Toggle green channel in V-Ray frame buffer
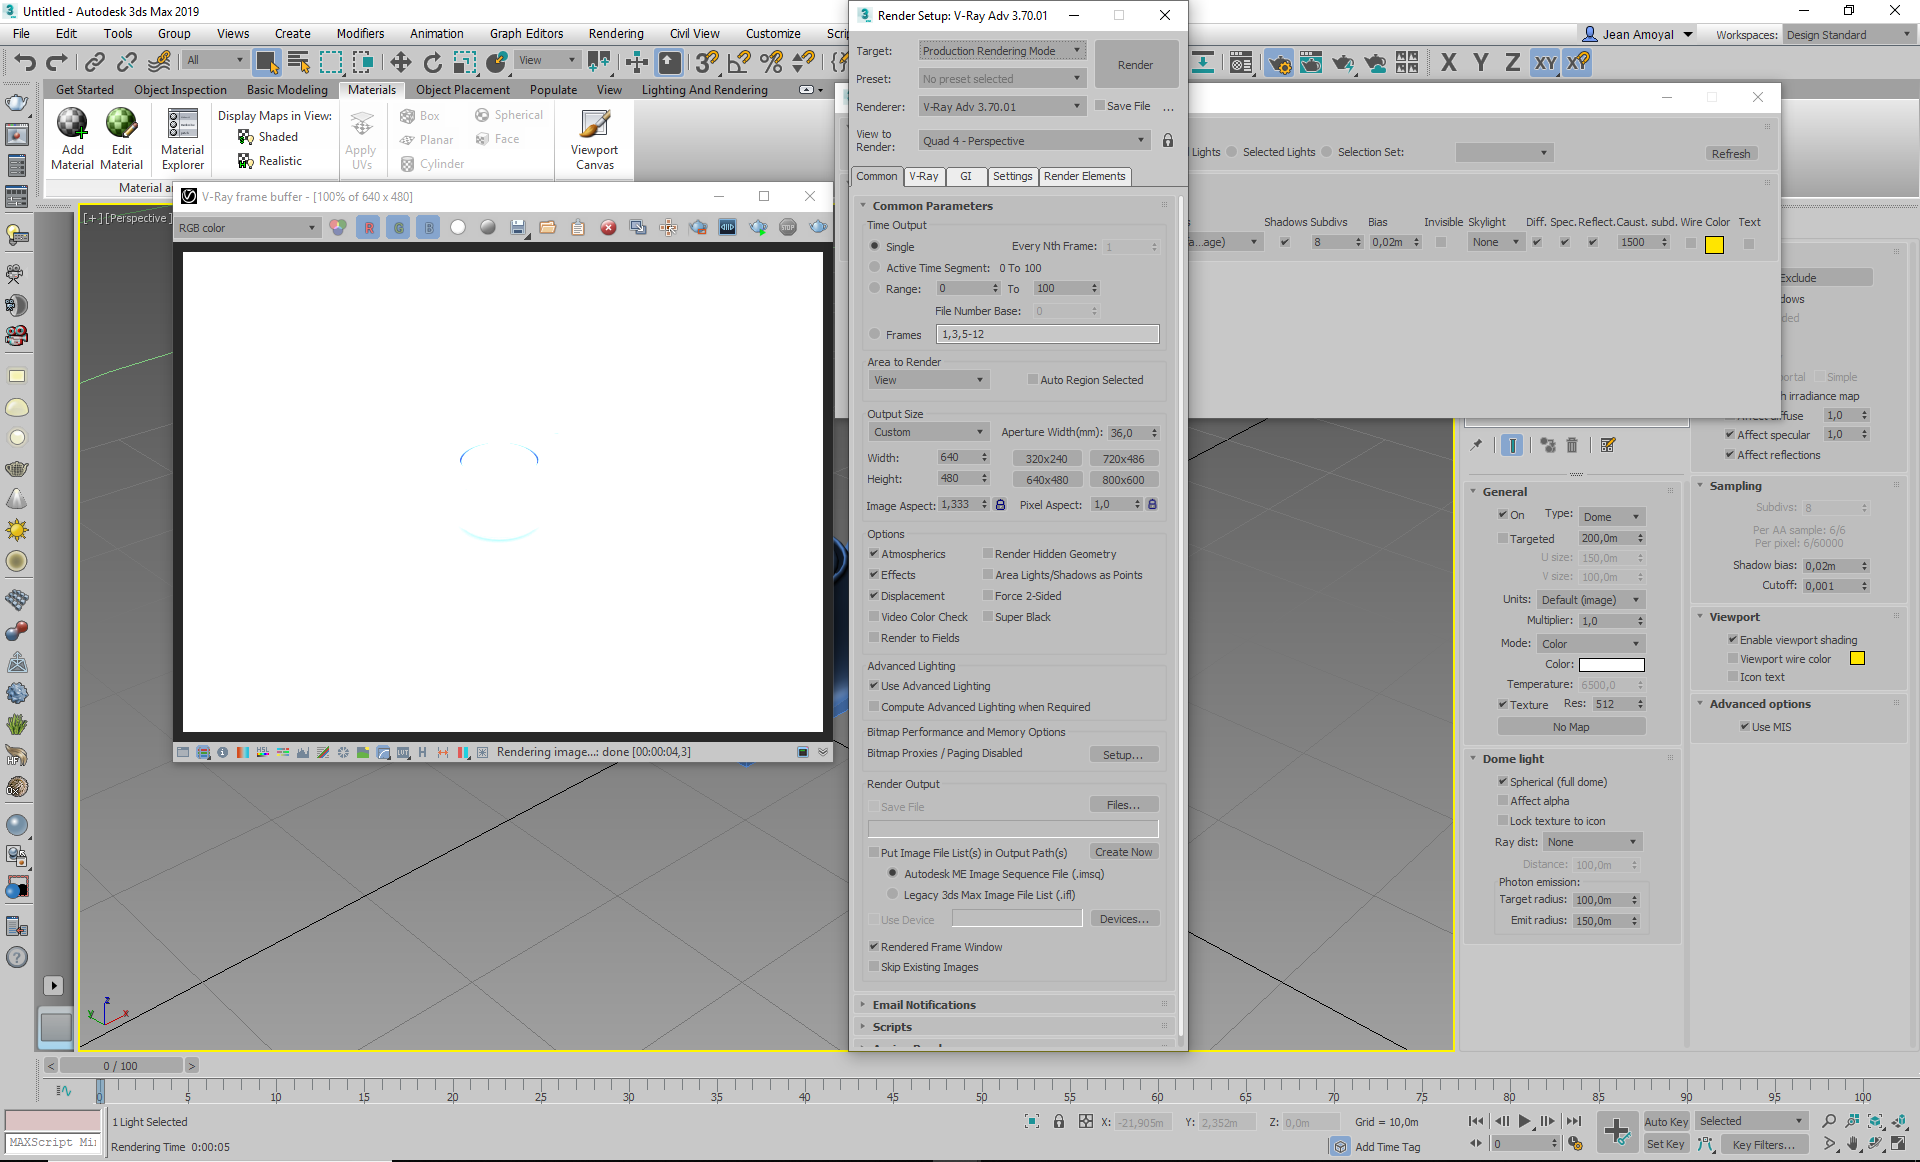Screen dimensions: 1920x1162 pos(399,228)
